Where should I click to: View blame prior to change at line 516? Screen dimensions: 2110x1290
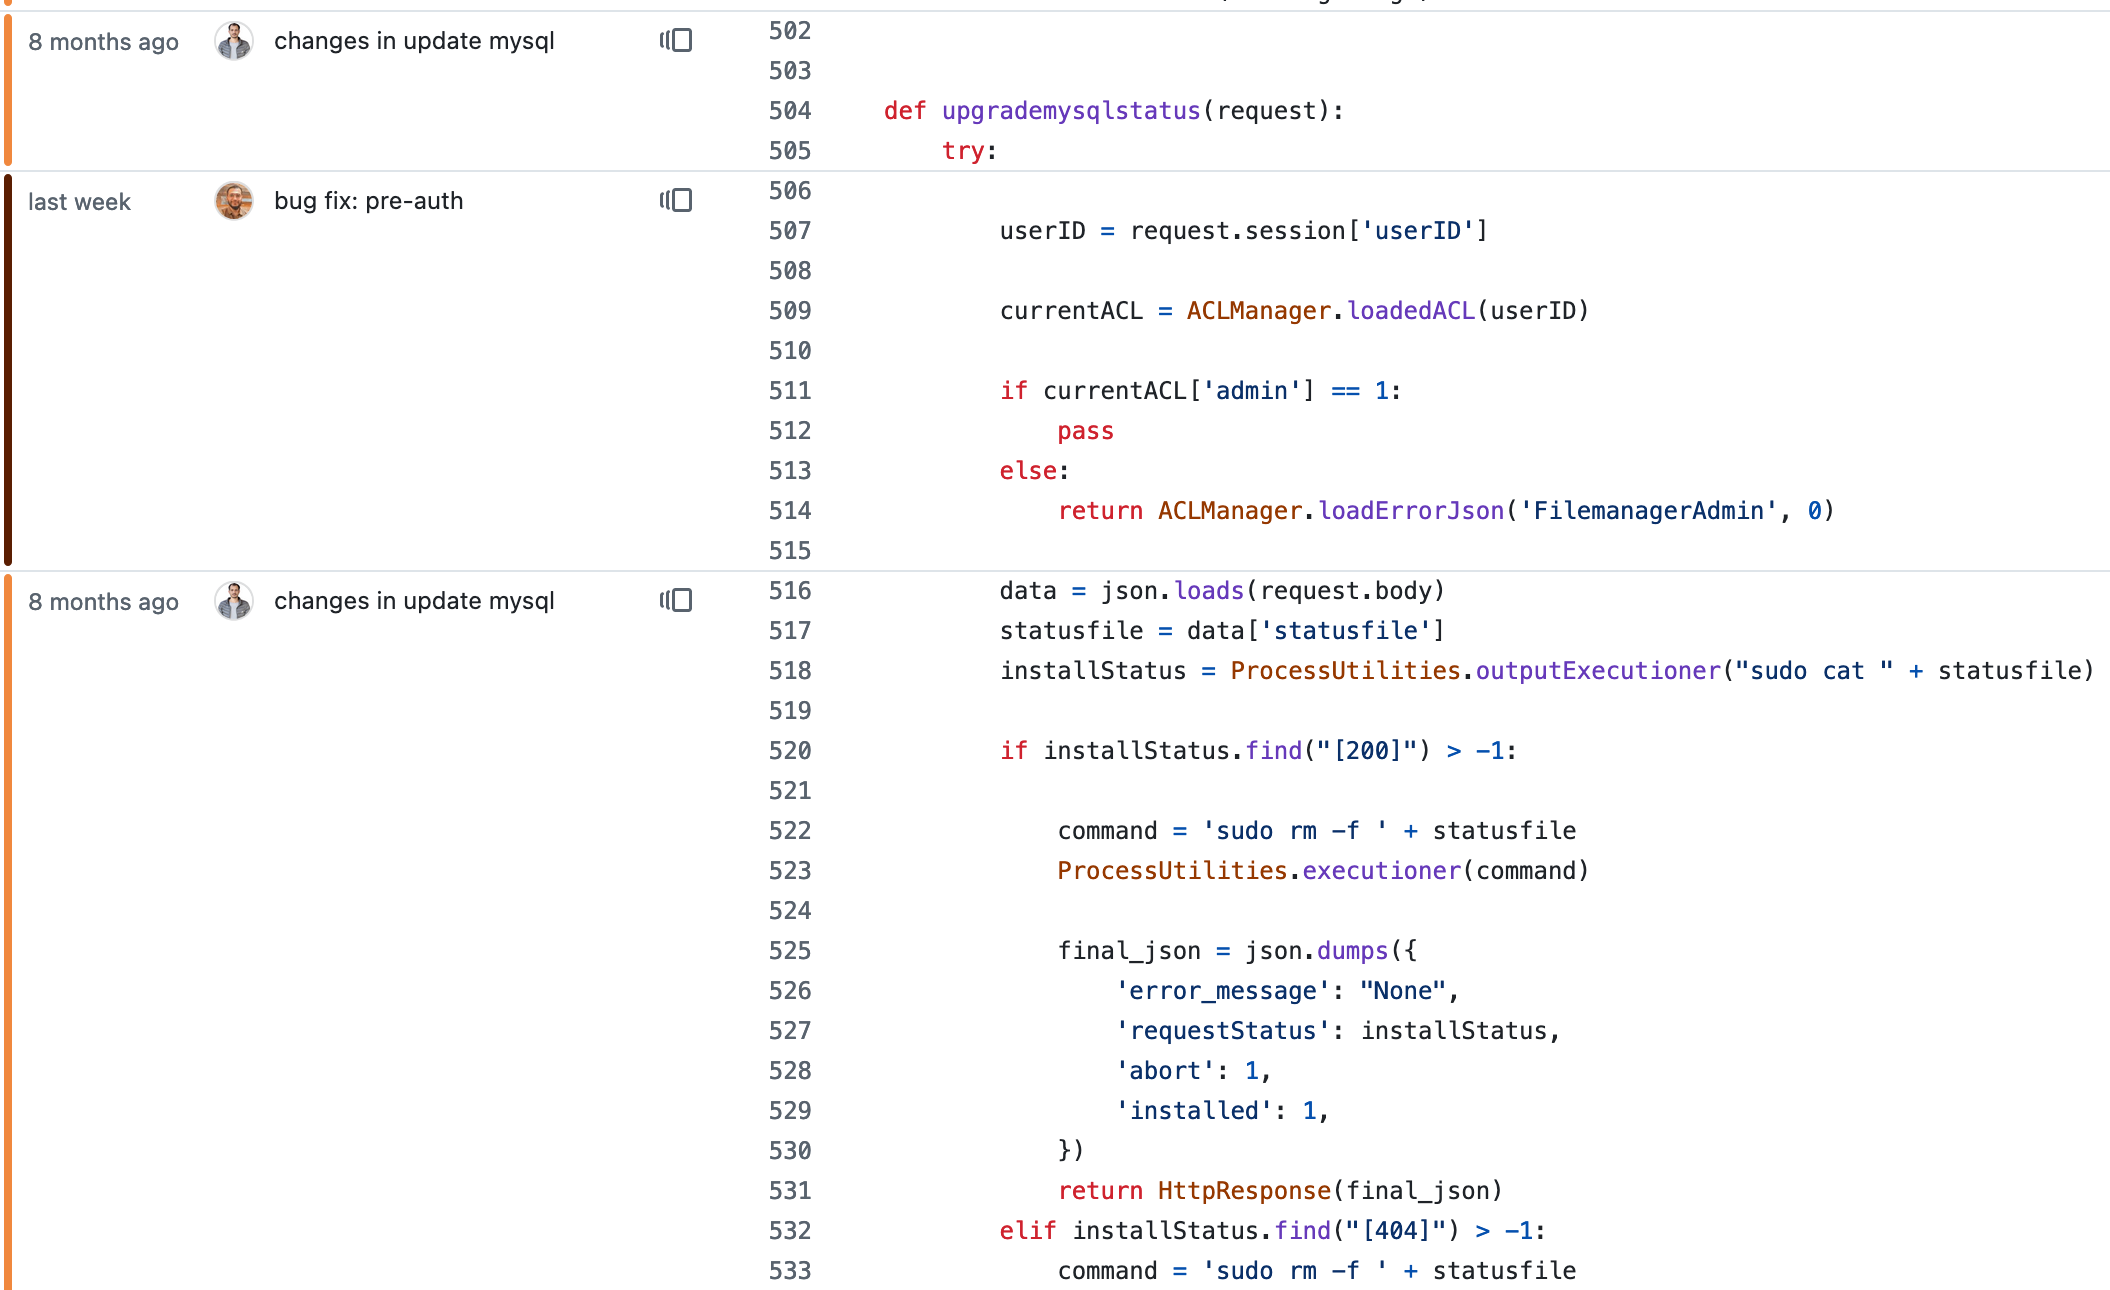676,601
